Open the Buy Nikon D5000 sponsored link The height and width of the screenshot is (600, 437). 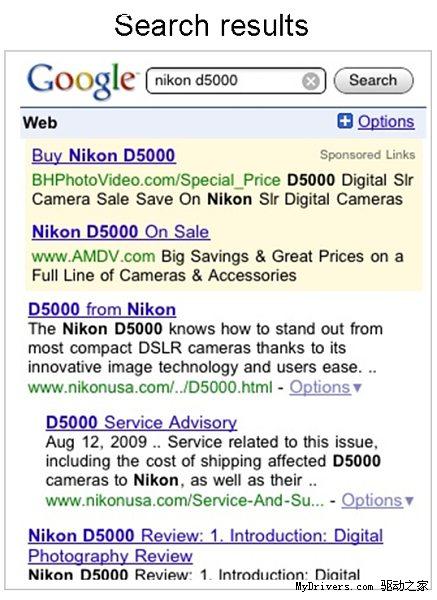tap(104, 156)
